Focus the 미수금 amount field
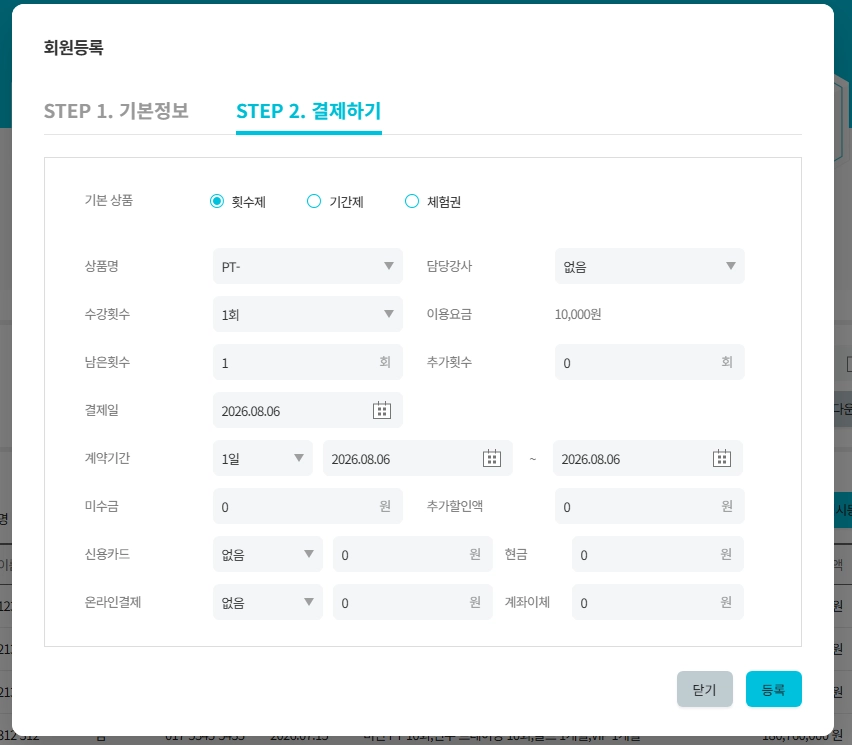 (308, 506)
